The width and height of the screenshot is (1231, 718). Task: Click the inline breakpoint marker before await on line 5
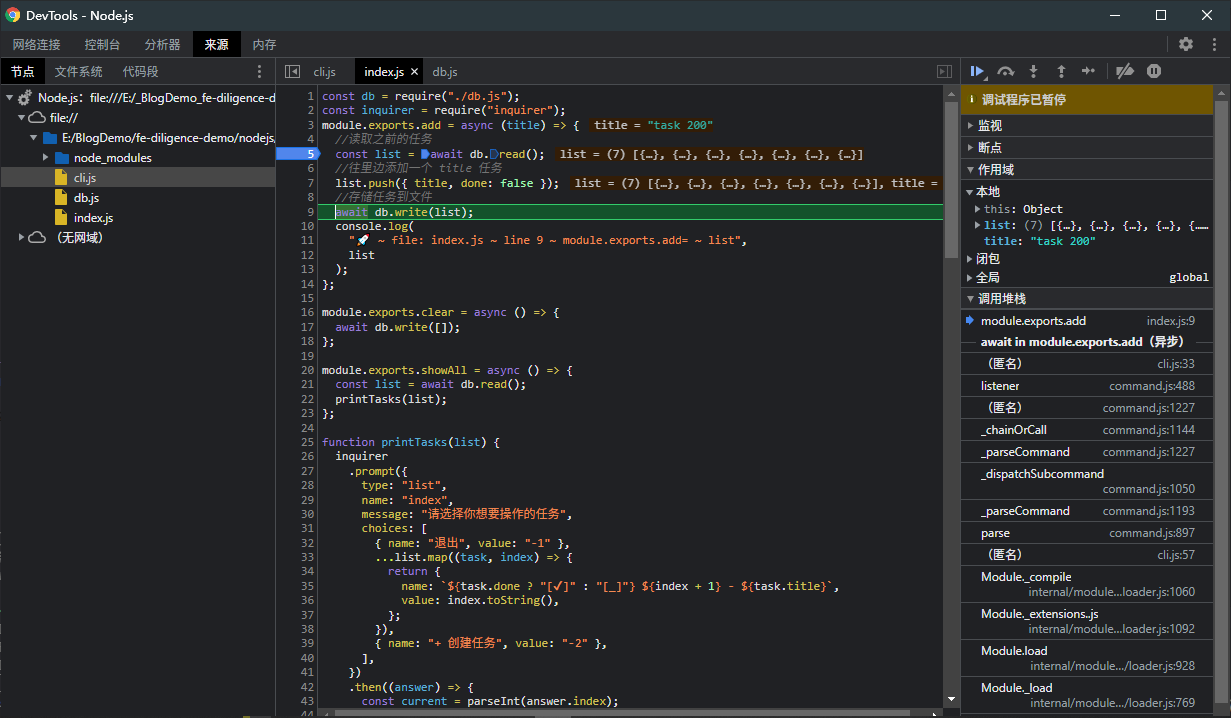425,154
